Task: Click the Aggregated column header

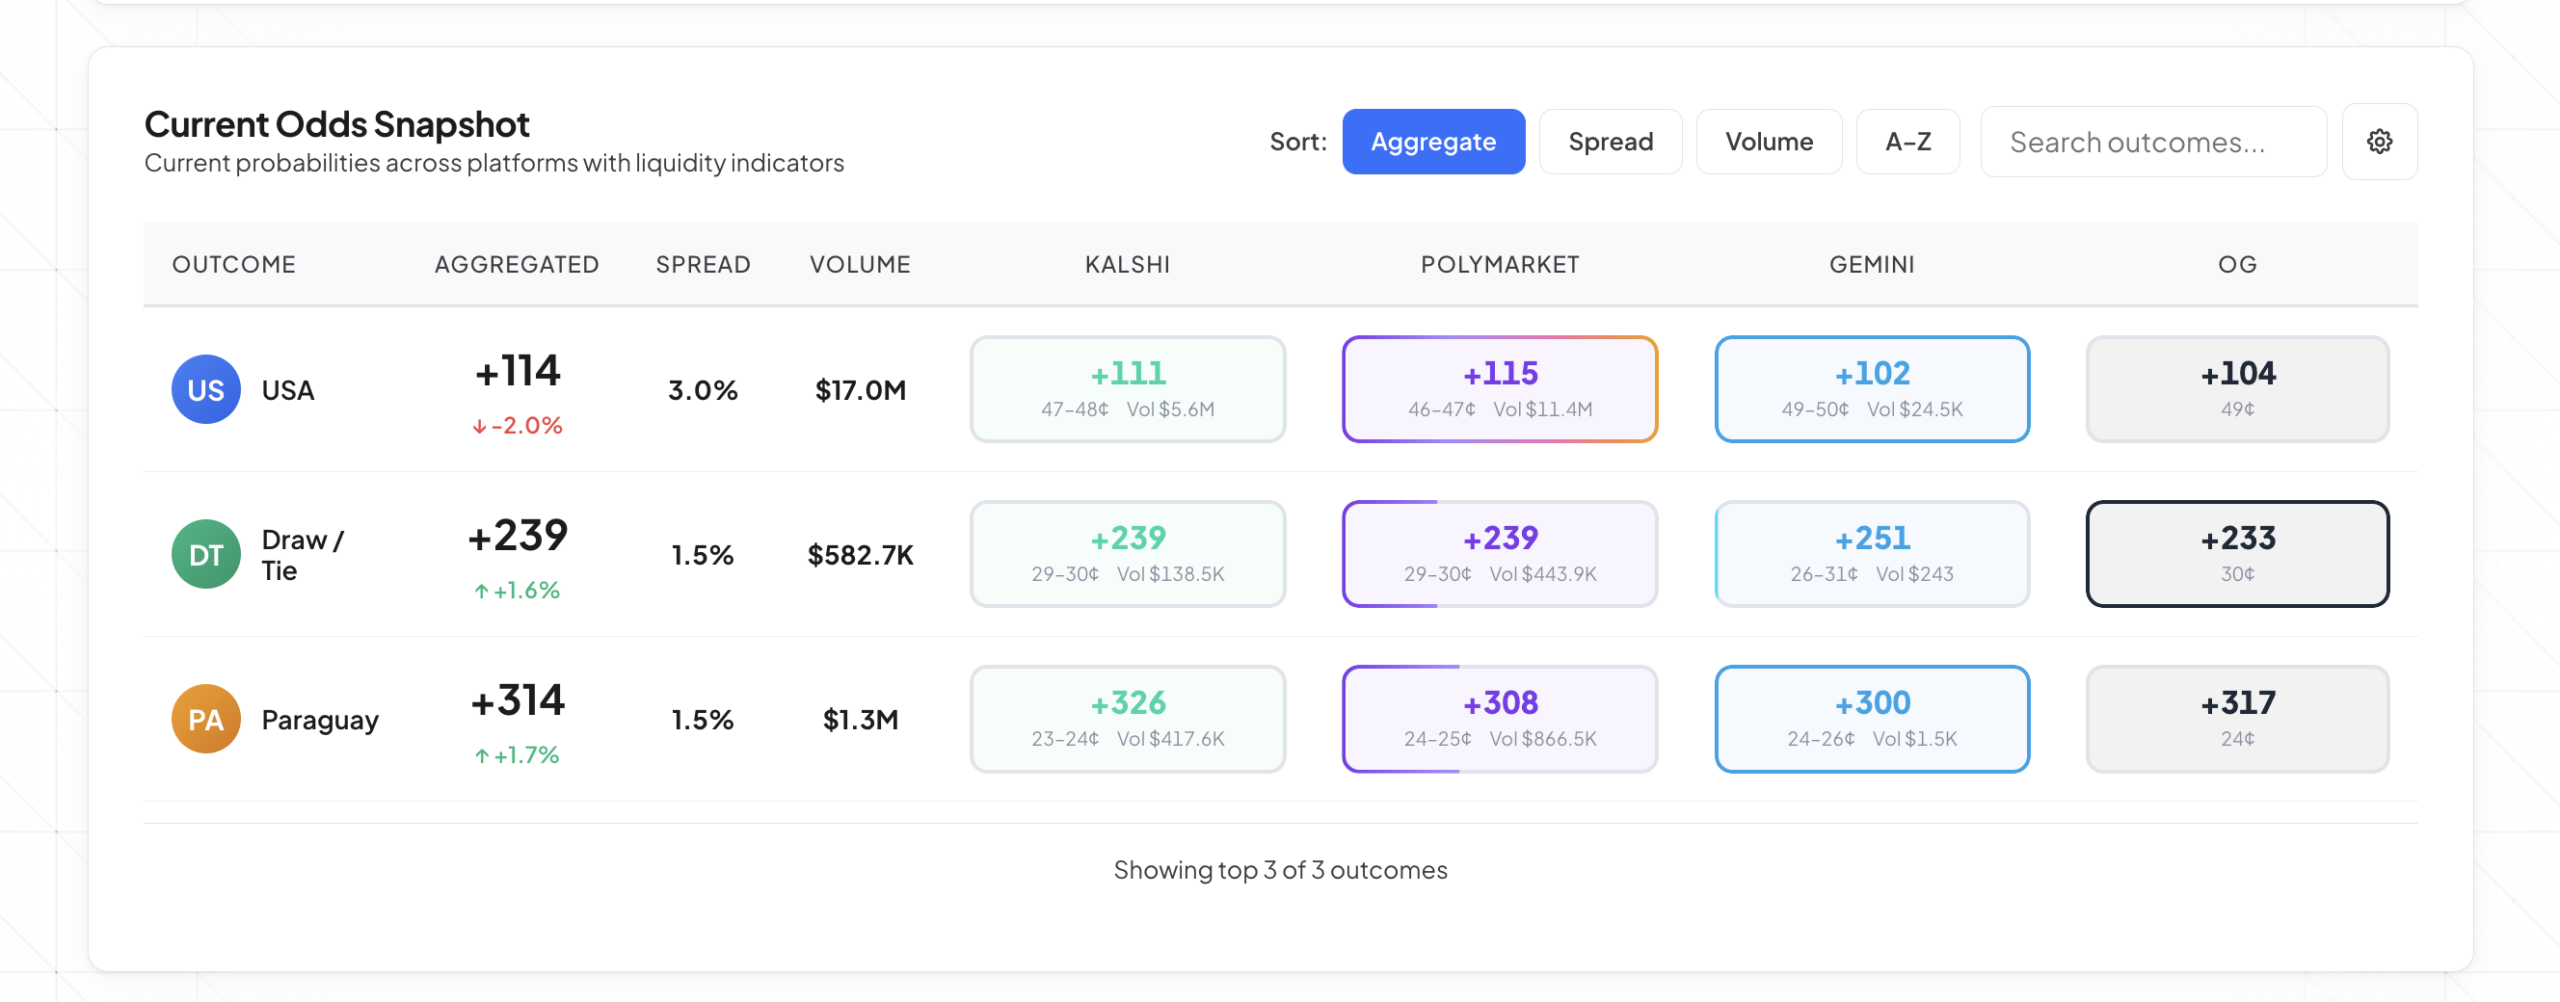Action: coord(516,265)
